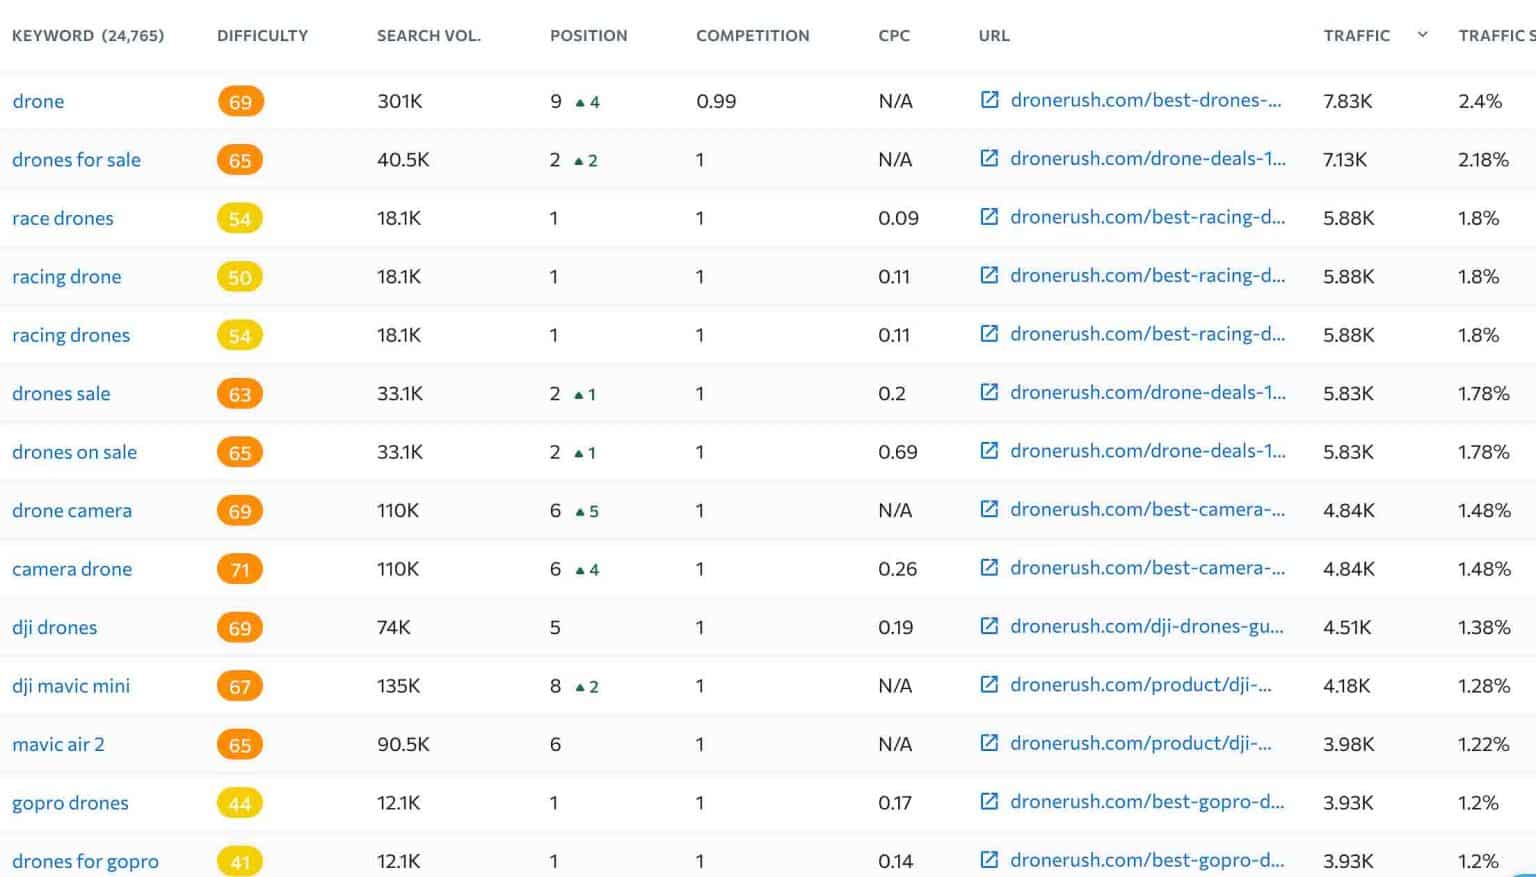1536x877 pixels.
Task: Sort by the Position column header
Action: pos(588,36)
